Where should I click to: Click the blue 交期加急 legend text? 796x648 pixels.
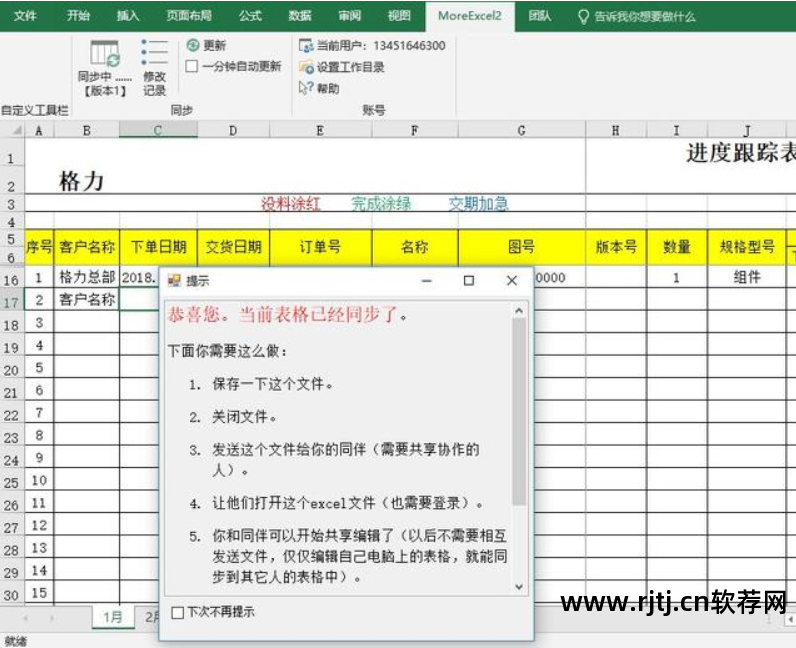tap(478, 204)
